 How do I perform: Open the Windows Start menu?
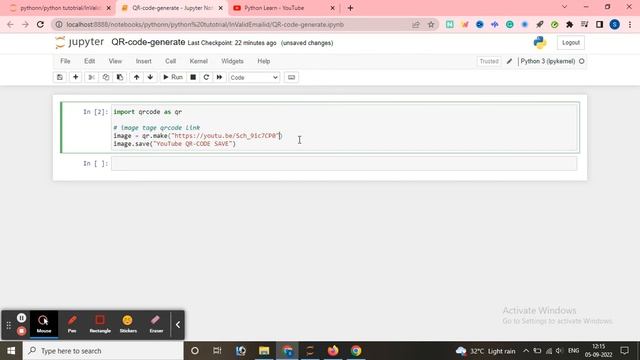(x=11, y=351)
